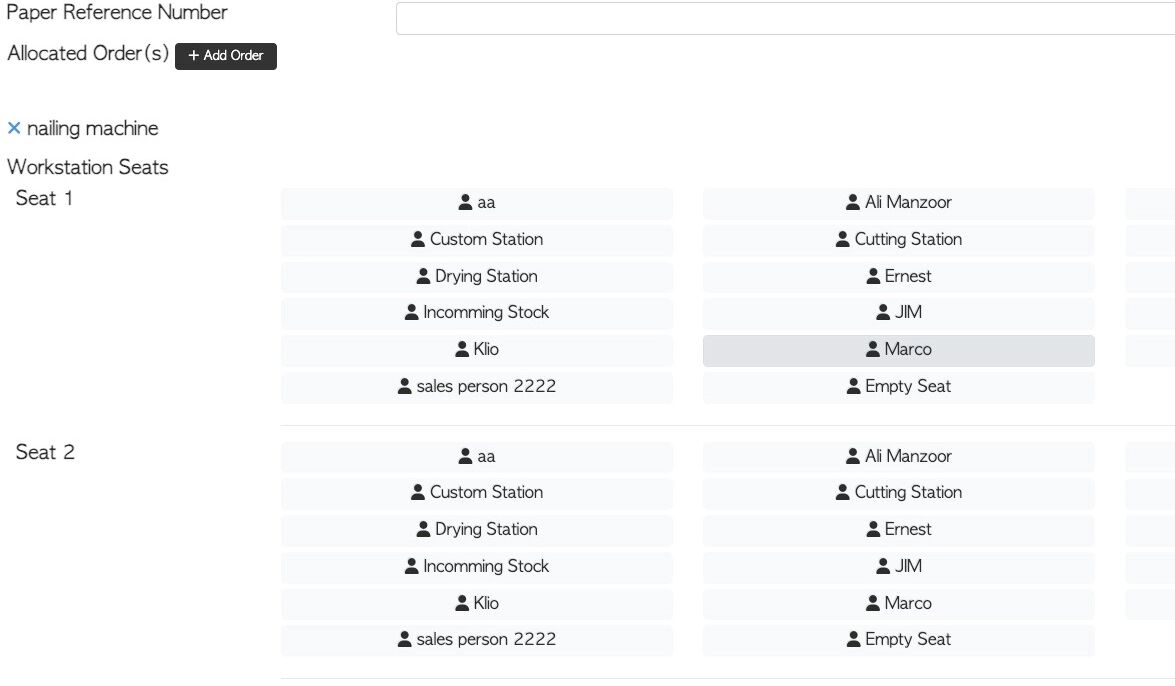This screenshot has height=686, width=1175.
Task: Choose Empty Seat for Seat 2
Action: point(898,640)
